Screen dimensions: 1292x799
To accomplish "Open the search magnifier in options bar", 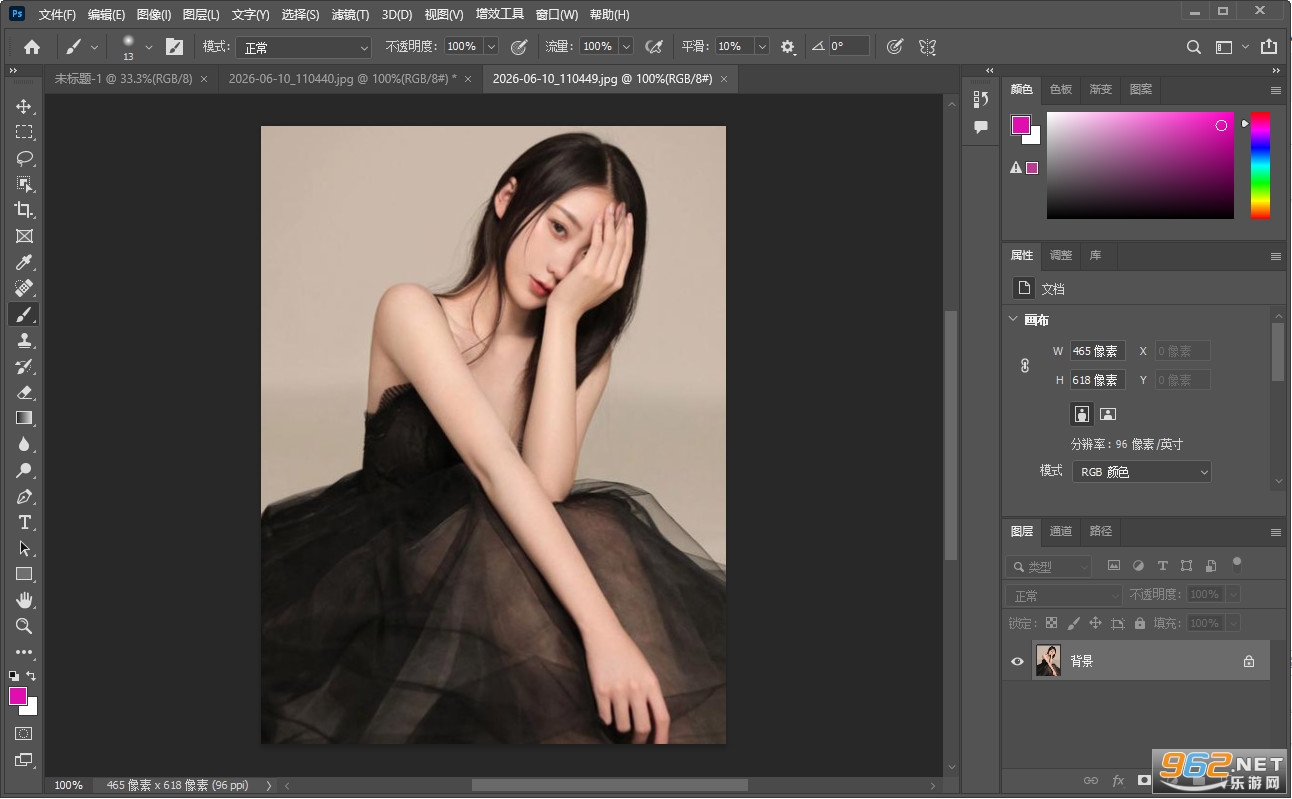I will pyautogui.click(x=1194, y=46).
